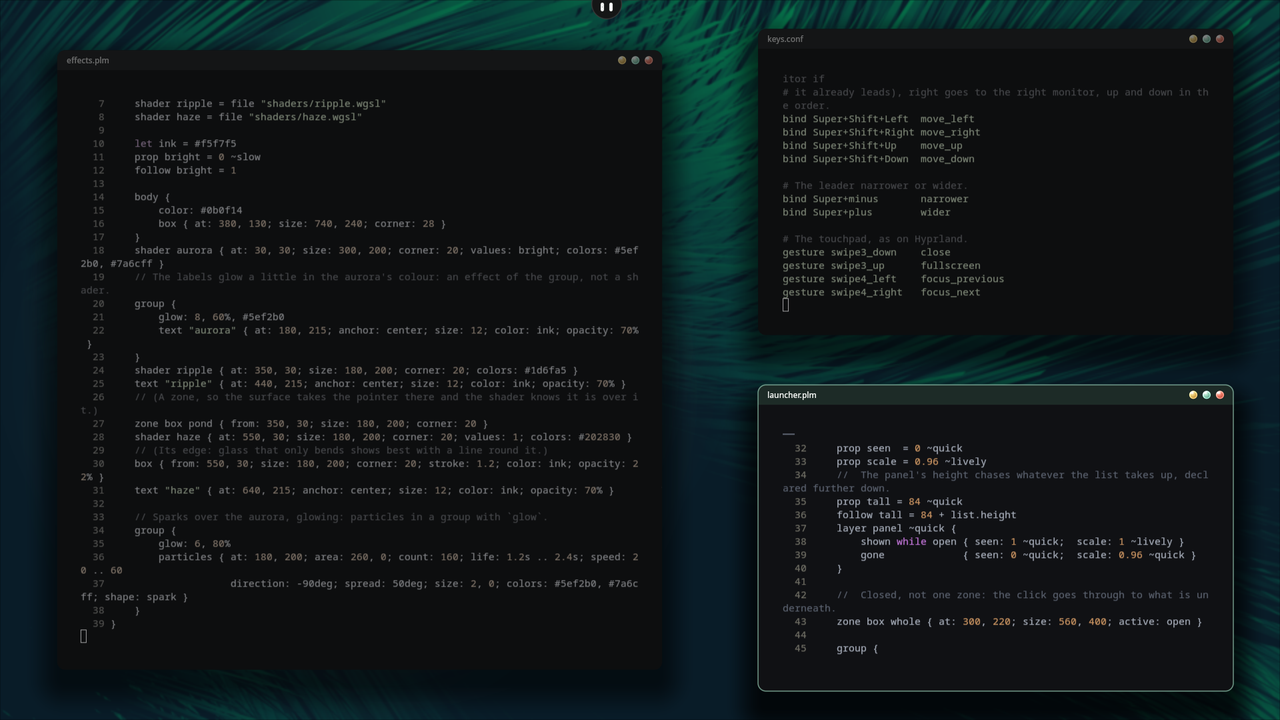
Task: Click the 'zone box whole' line in launcher.plm
Action: (1019, 622)
